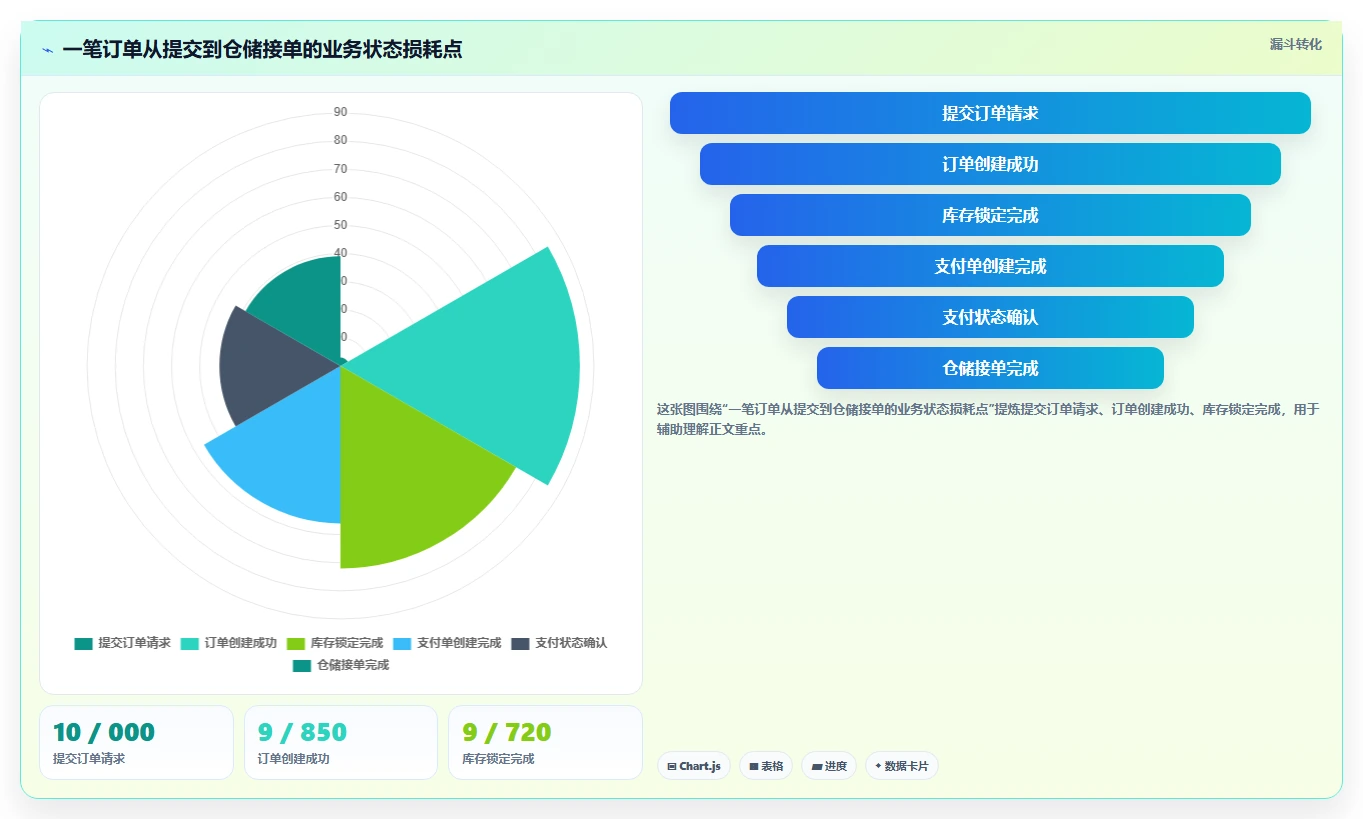Click the 90 radial axis label
Screen dimensions: 1363x819
(x=341, y=112)
